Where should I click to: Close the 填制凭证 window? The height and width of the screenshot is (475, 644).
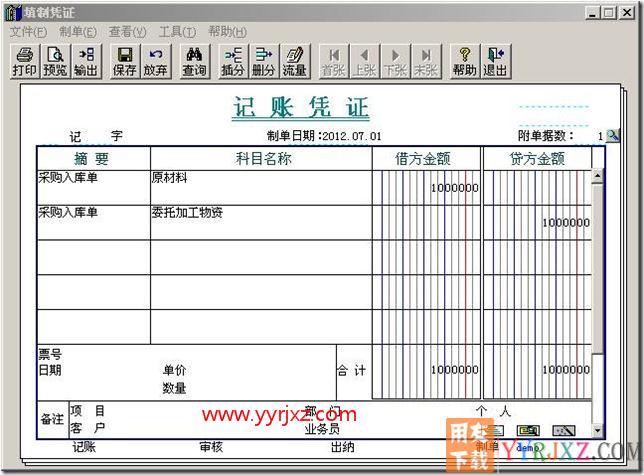(627, 13)
